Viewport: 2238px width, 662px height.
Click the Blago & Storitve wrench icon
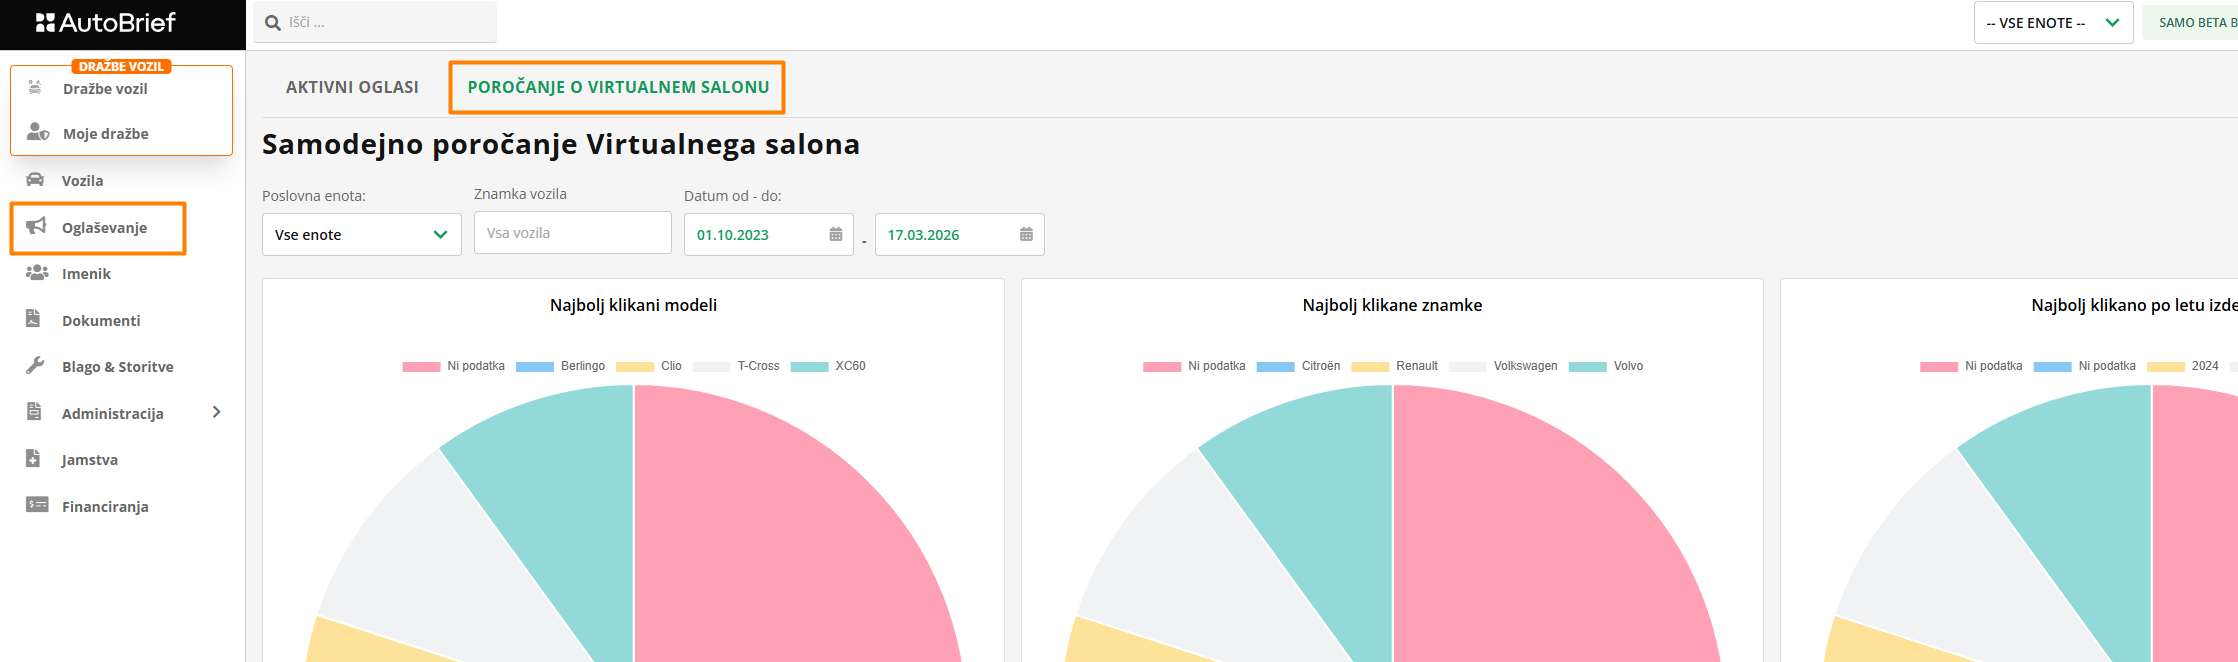(x=35, y=365)
